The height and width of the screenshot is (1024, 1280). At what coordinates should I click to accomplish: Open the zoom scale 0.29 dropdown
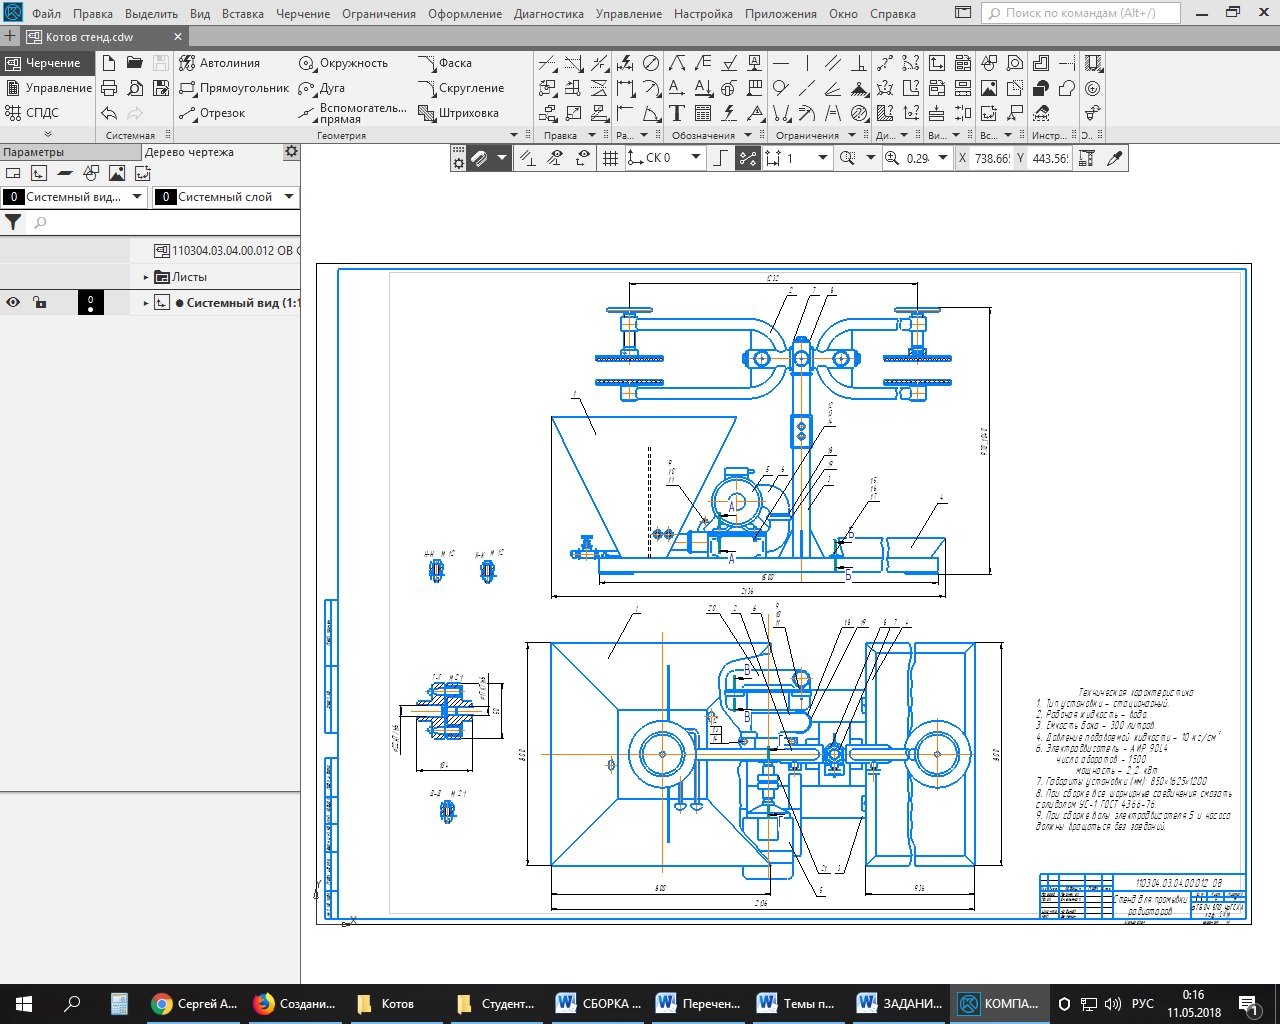coord(942,158)
